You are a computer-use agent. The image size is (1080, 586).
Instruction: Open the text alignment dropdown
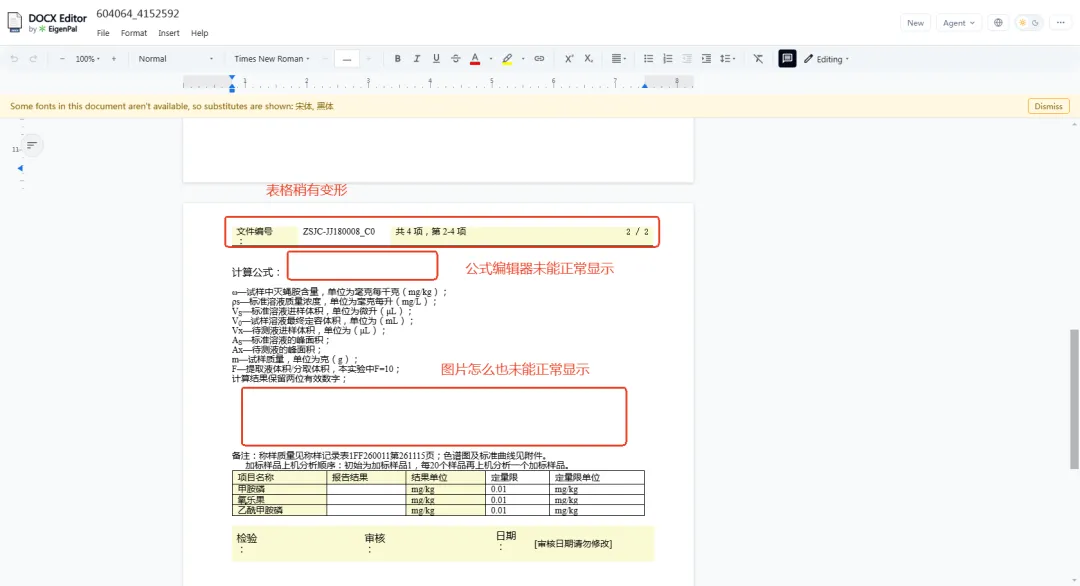(619, 59)
